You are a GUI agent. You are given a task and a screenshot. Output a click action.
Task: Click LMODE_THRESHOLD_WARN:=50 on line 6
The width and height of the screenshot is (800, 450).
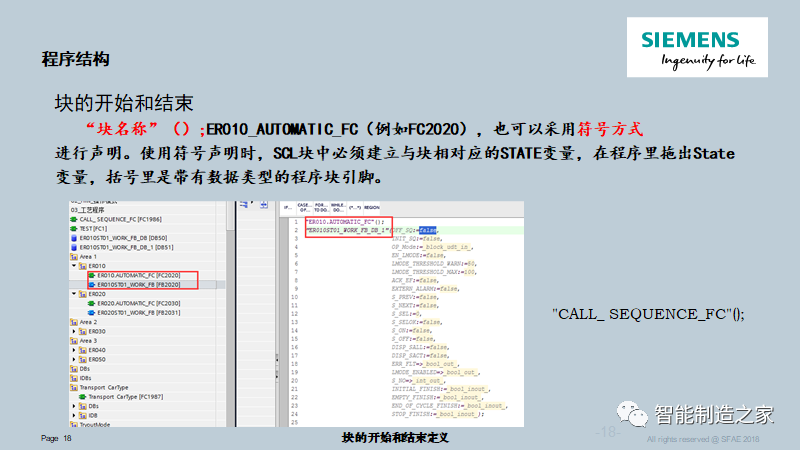click(x=434, y=264)
